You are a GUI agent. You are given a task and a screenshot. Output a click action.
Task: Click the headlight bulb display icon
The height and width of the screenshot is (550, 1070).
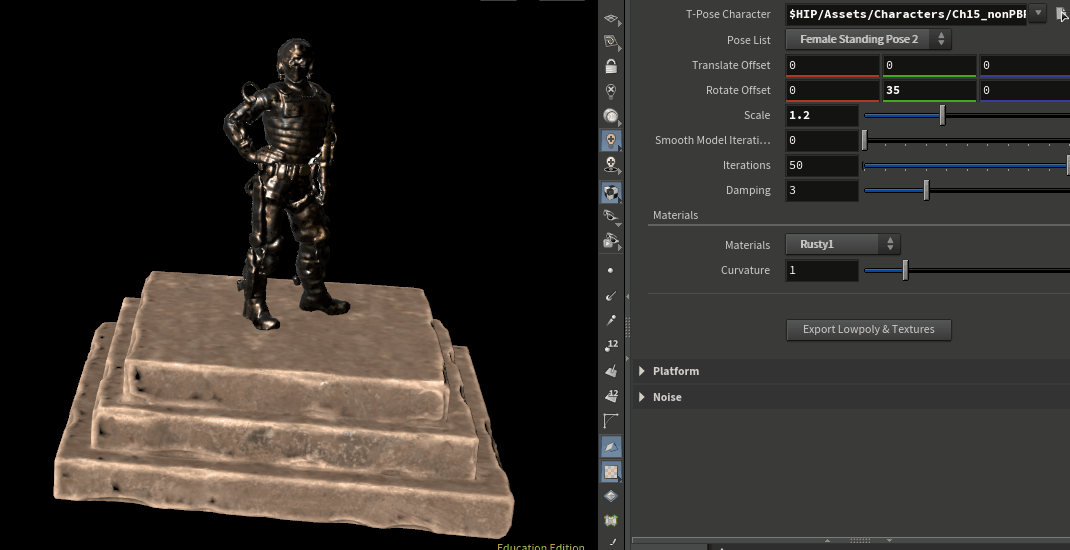(611, 116)
